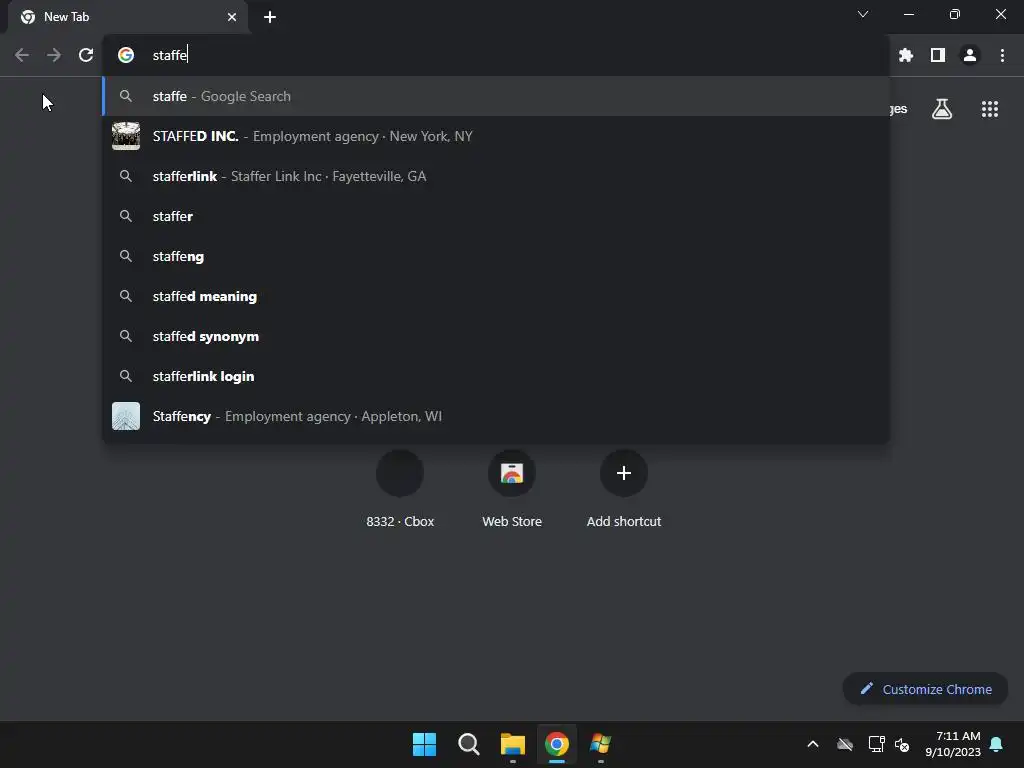
Task: Select 'staffe - Google Search' suggestion
Action: (x=496, y=96)
